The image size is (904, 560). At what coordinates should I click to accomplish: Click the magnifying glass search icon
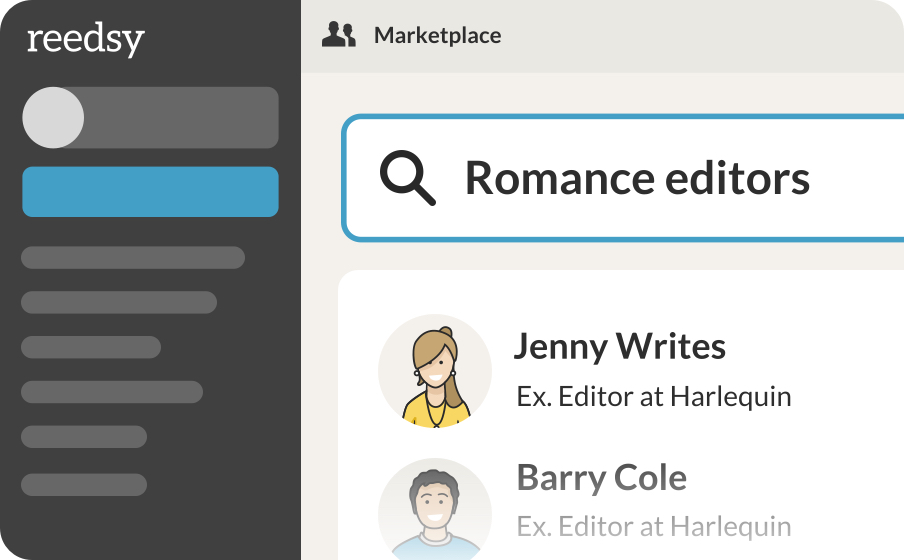[x=407, y=178]
